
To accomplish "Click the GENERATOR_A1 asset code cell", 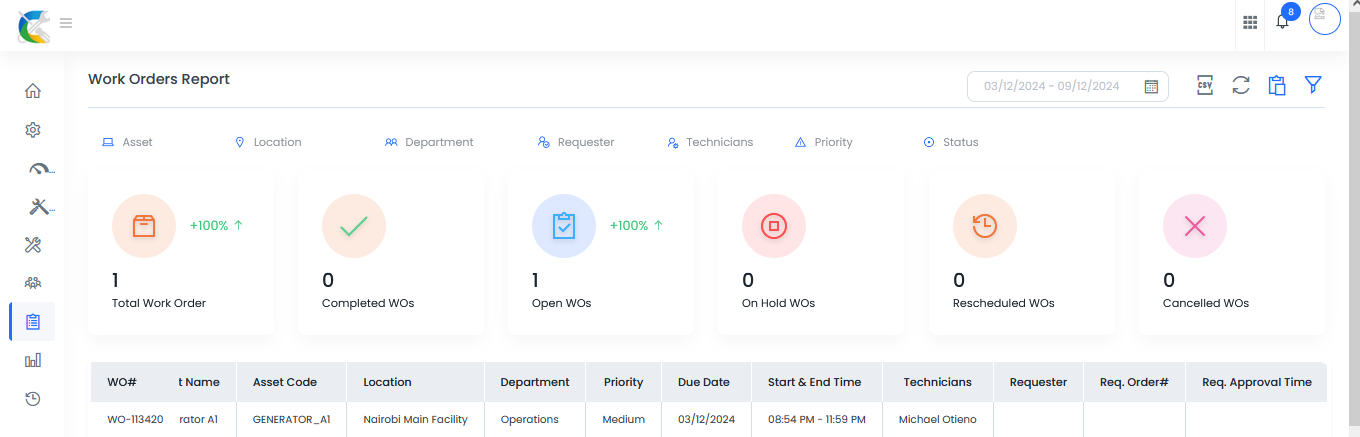I will (292, 419).
